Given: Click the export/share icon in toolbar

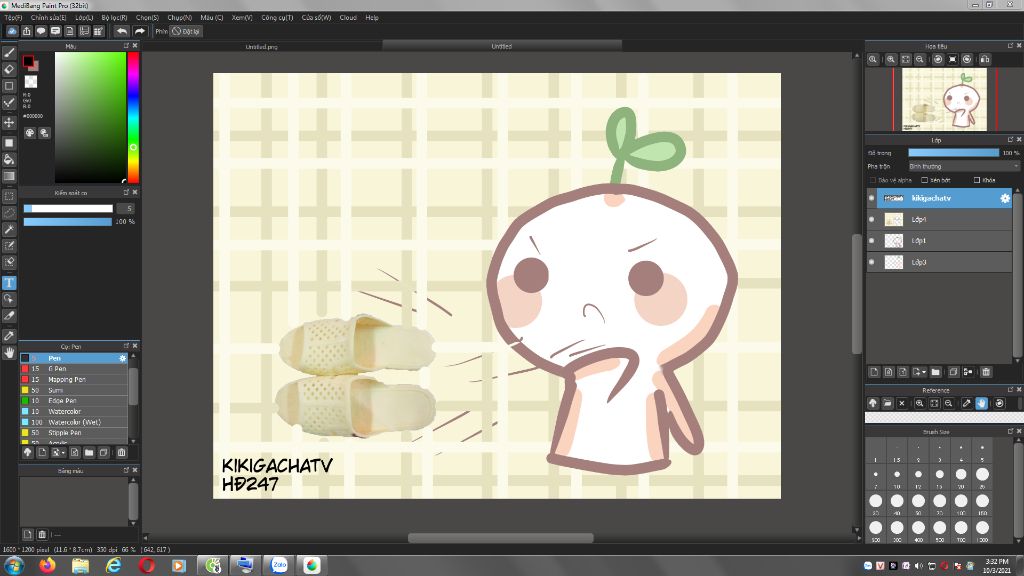Looking at the screenshot, I should [27, 31].
